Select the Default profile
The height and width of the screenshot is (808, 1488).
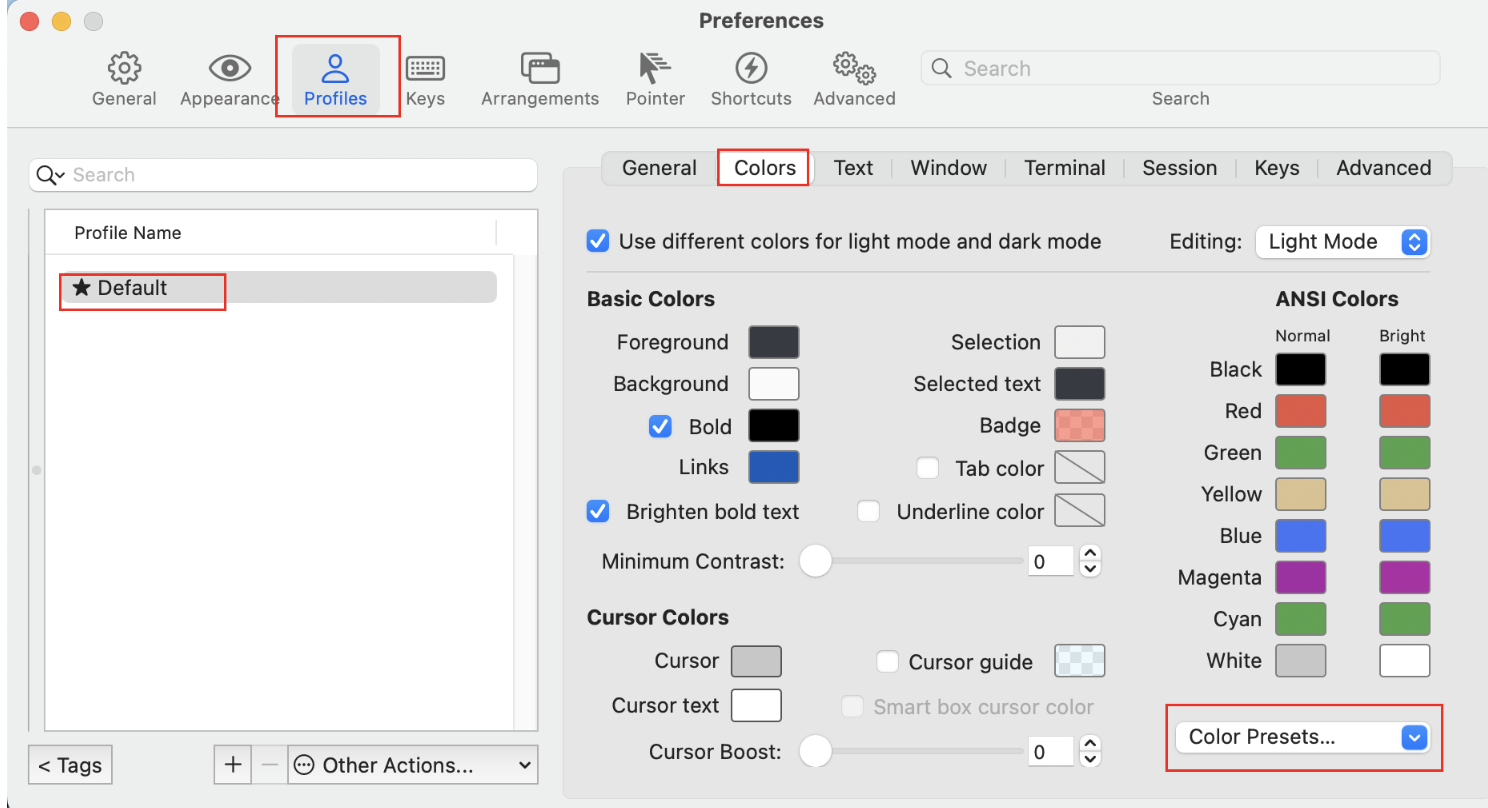pyautogui.click(x=279, y=288)
